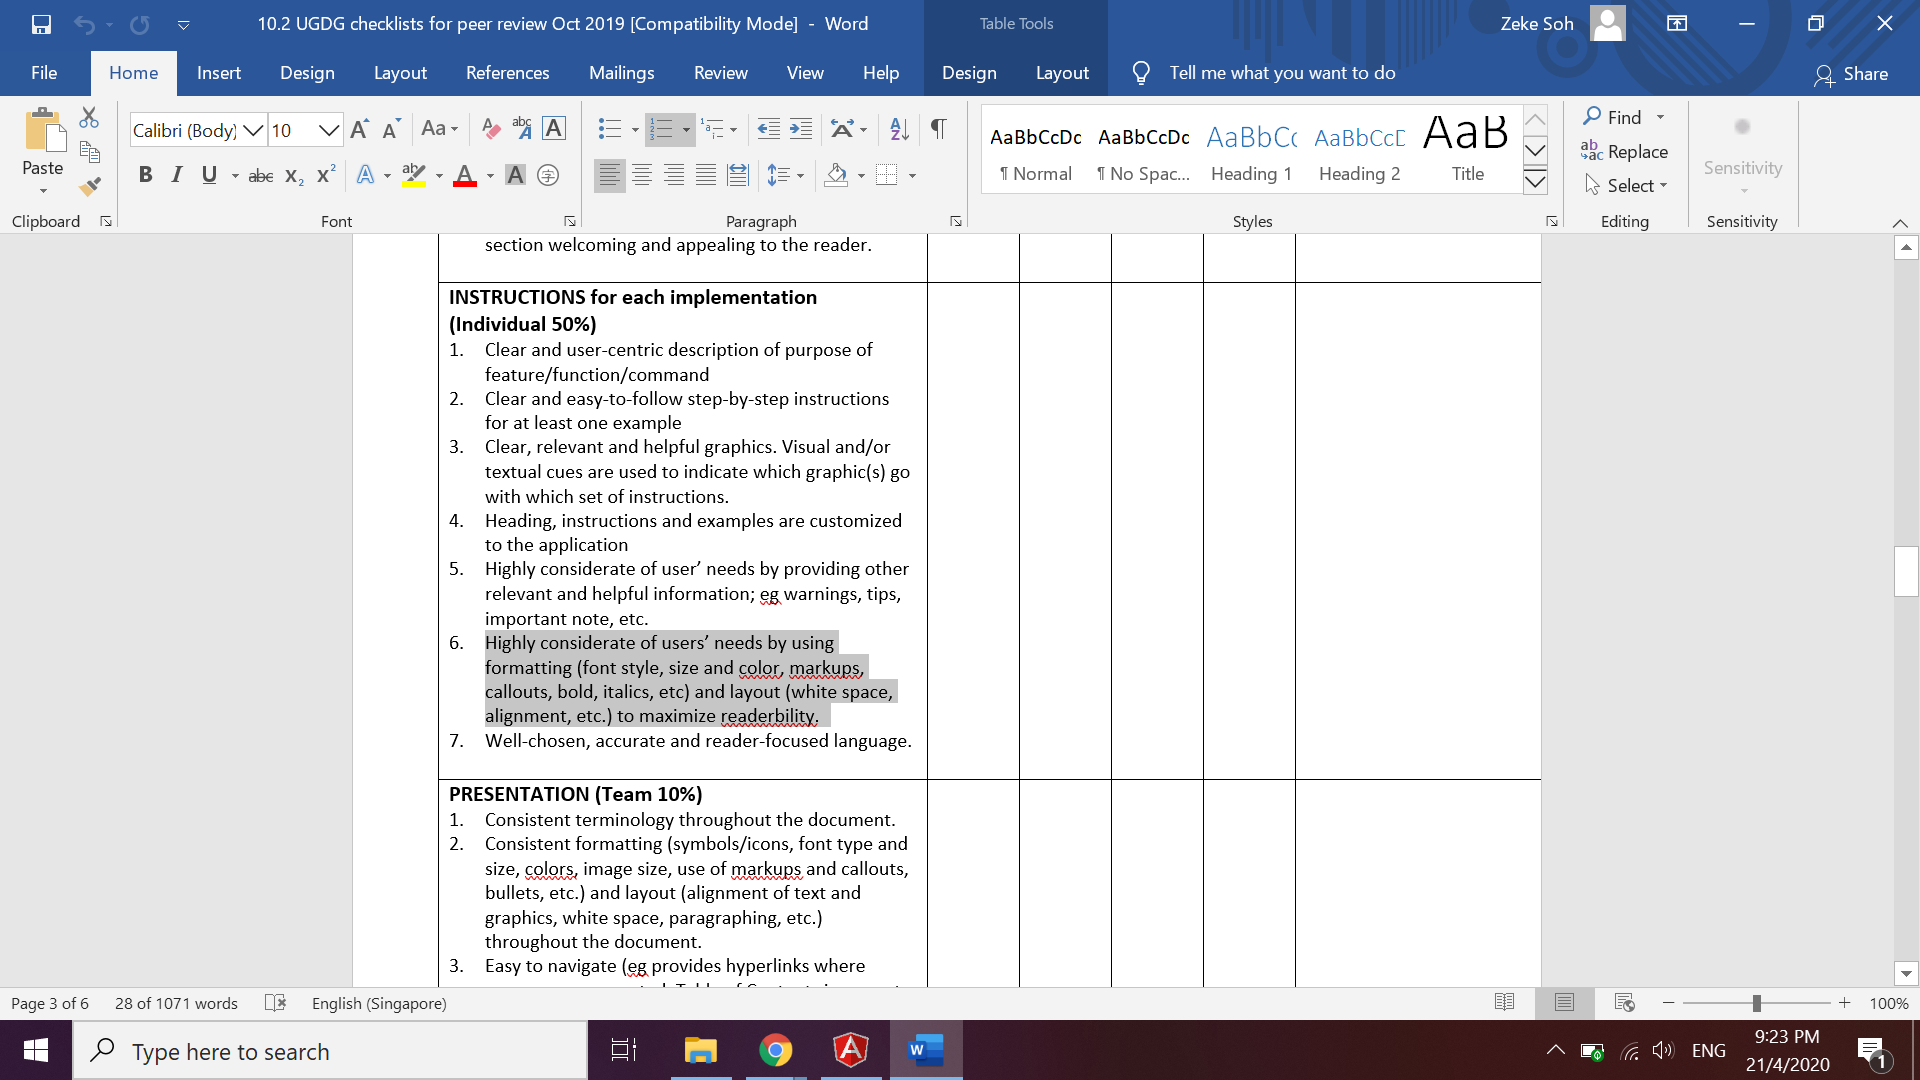Click the Cut scissors icon
This screenshot has height=1080, width=1920.
(x=89, y=118)
